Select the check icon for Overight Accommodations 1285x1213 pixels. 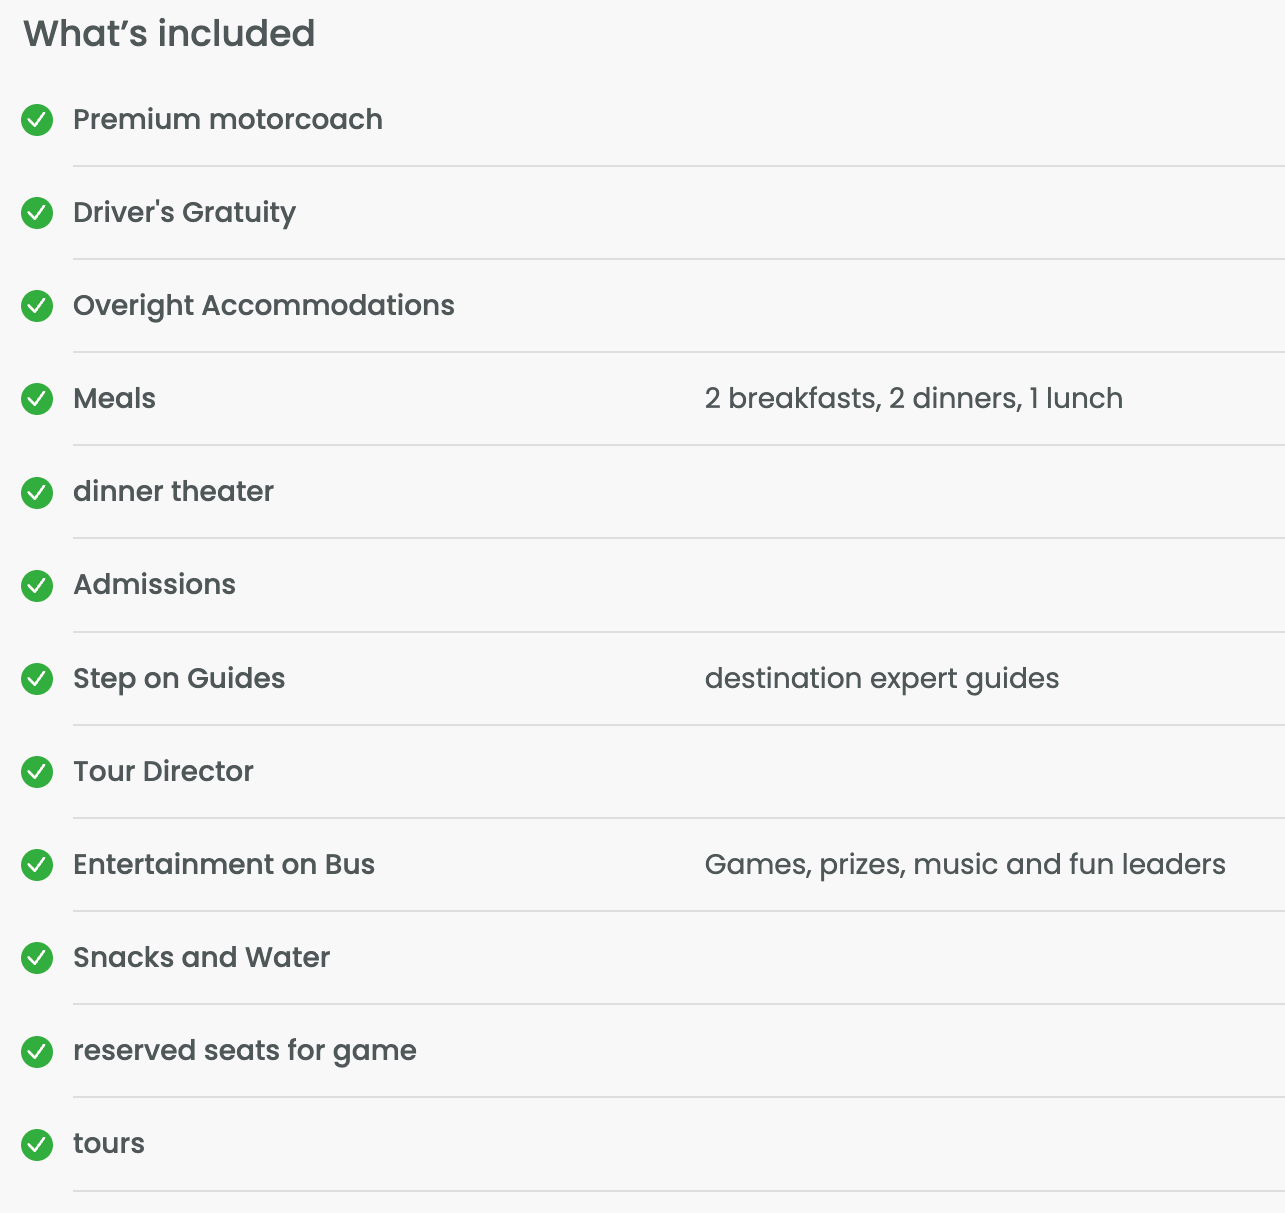37,306
